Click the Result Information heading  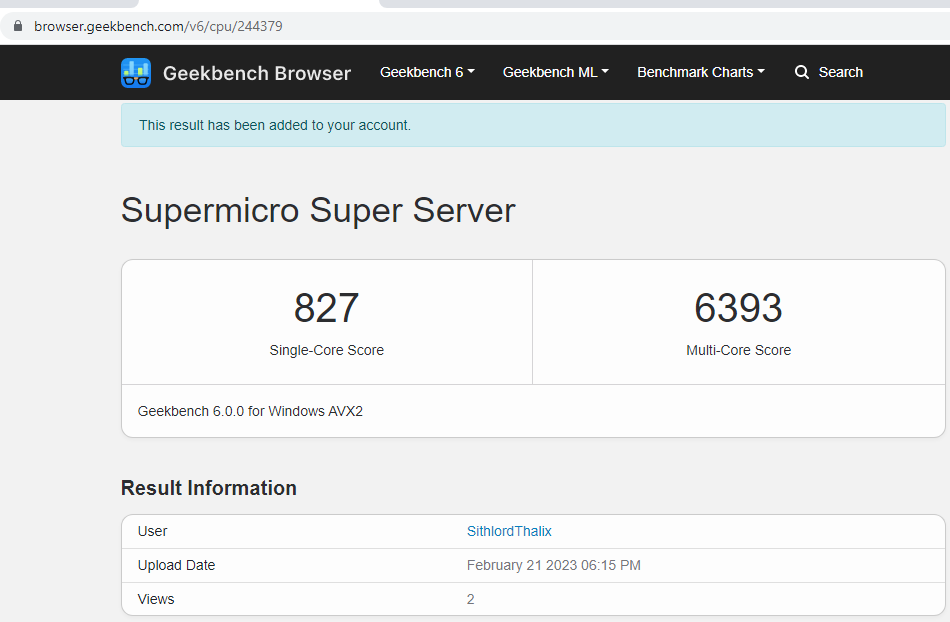click(x=208, y=488)
